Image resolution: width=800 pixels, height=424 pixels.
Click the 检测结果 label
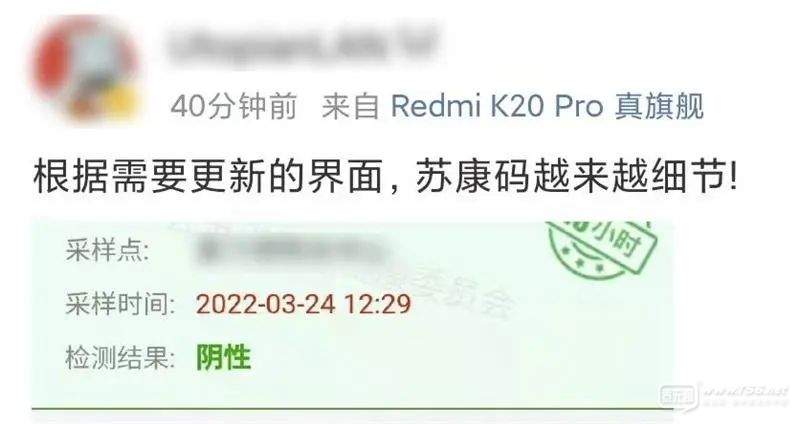pos(120,357)
